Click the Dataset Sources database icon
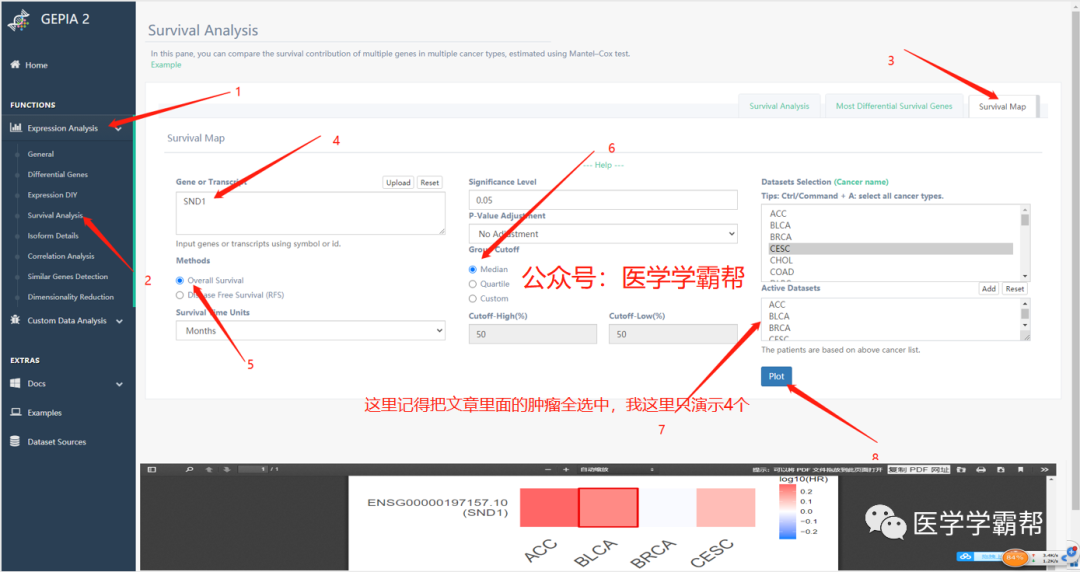This screenshot has width=1080, height=572. click(15, 441)
